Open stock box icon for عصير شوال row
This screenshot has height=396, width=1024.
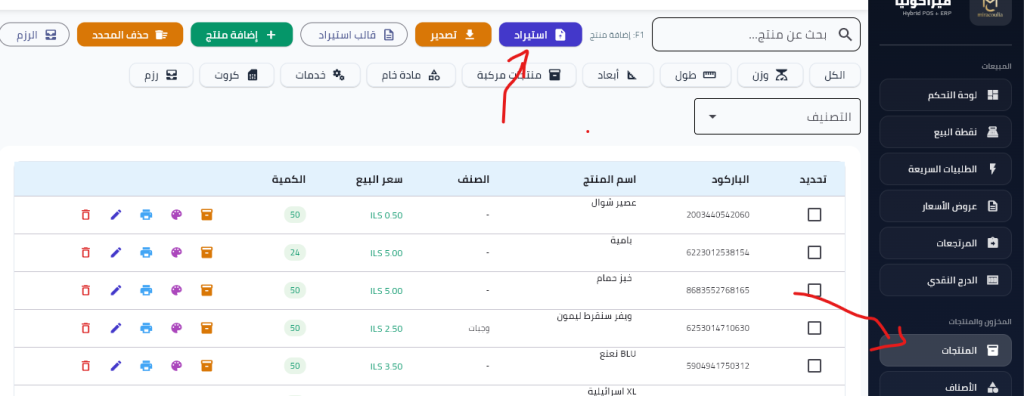pyautogui.click(x=206, y=214)
